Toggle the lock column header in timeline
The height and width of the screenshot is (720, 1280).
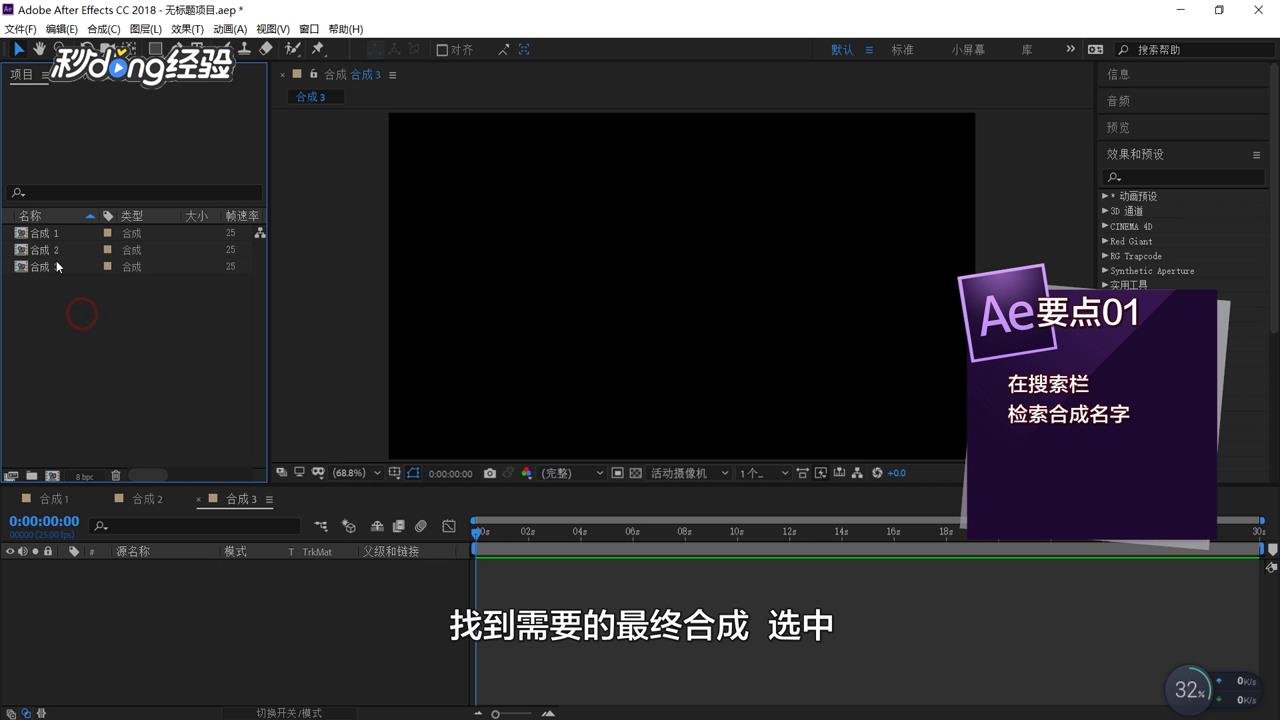point(47,551)
